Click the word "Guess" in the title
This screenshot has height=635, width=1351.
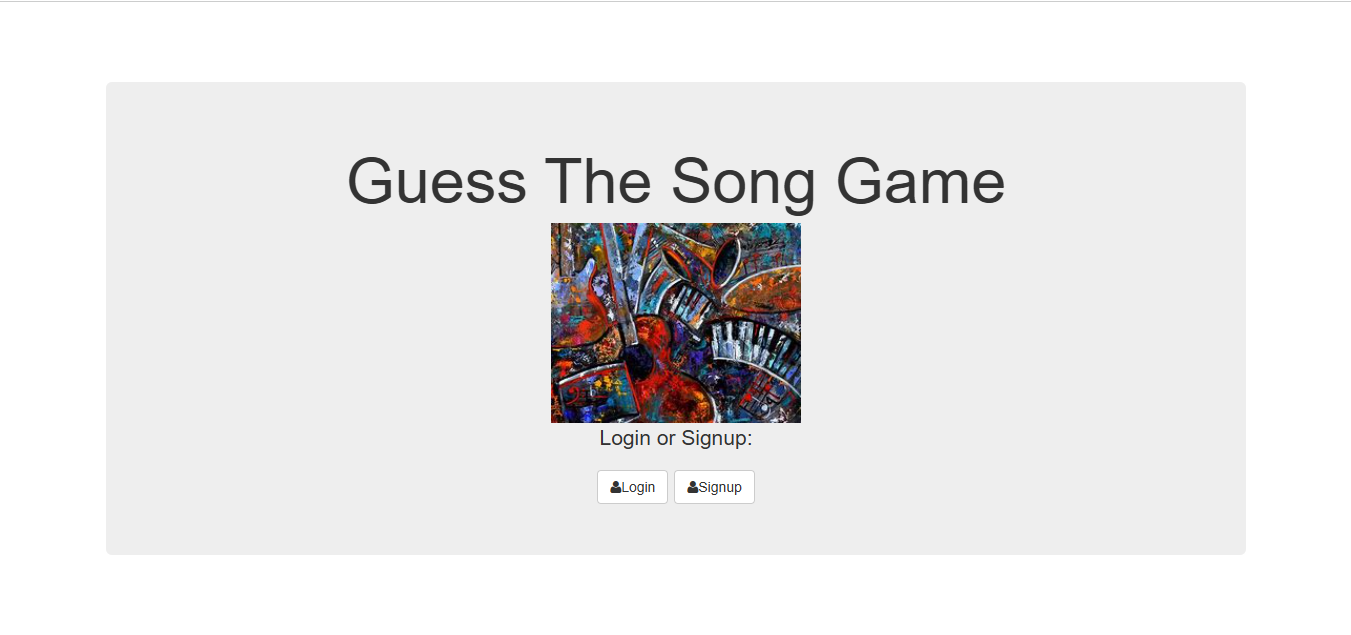click(x=436, y=181)
